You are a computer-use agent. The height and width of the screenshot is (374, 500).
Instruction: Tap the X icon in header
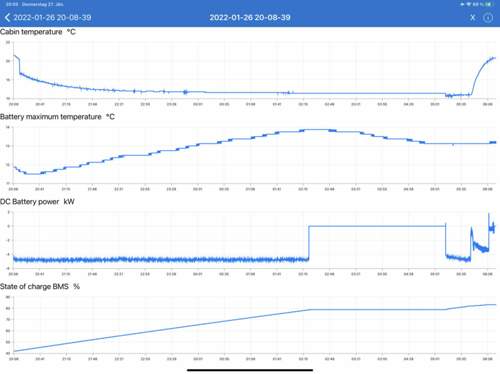coord(473,17)
